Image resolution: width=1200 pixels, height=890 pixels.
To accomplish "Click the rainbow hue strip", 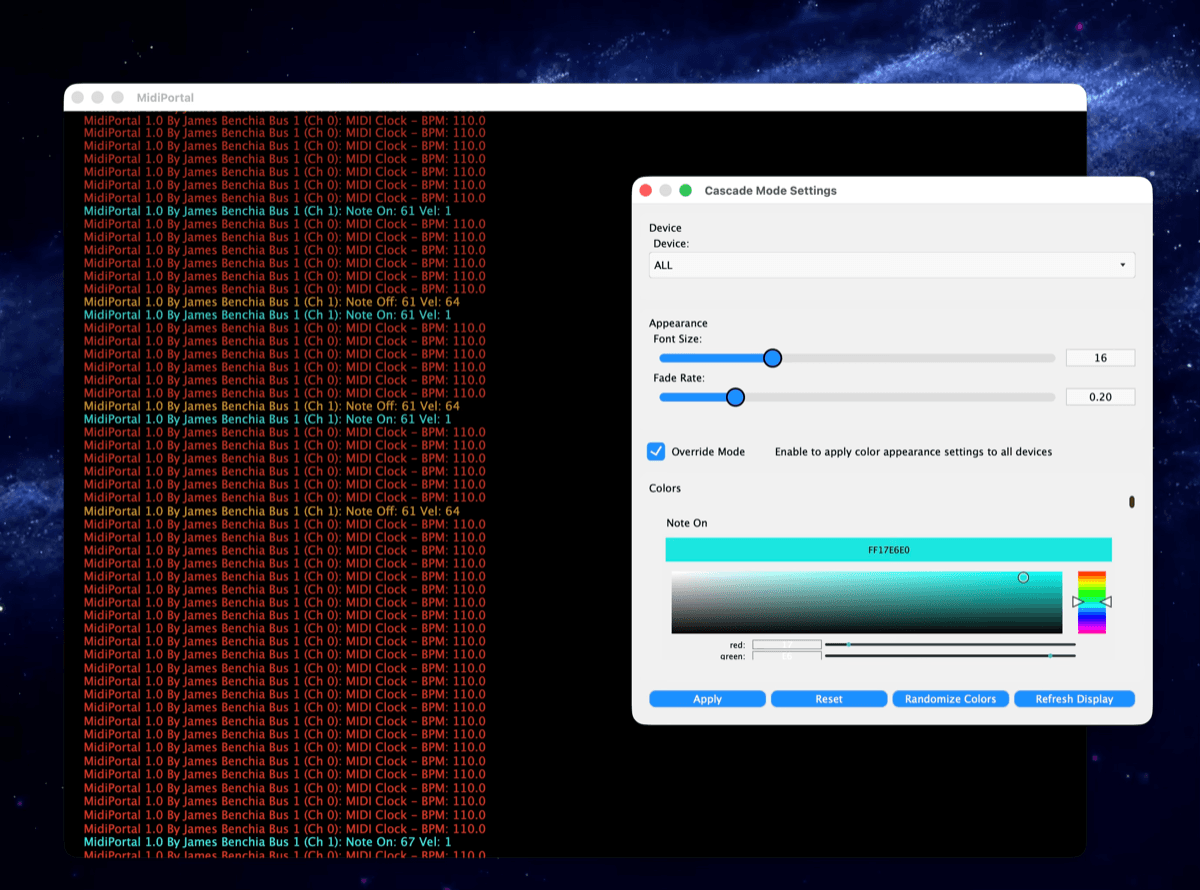I will [1092, 602].
